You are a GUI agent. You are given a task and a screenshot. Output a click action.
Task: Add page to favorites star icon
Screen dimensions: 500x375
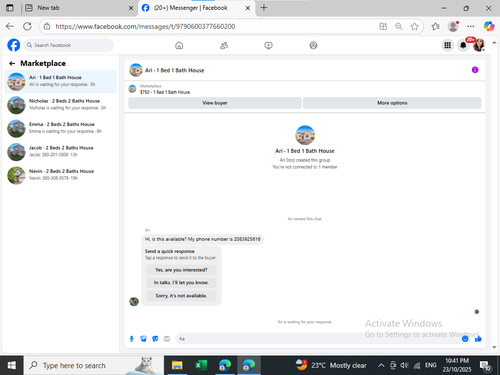[x=414, y=26]
